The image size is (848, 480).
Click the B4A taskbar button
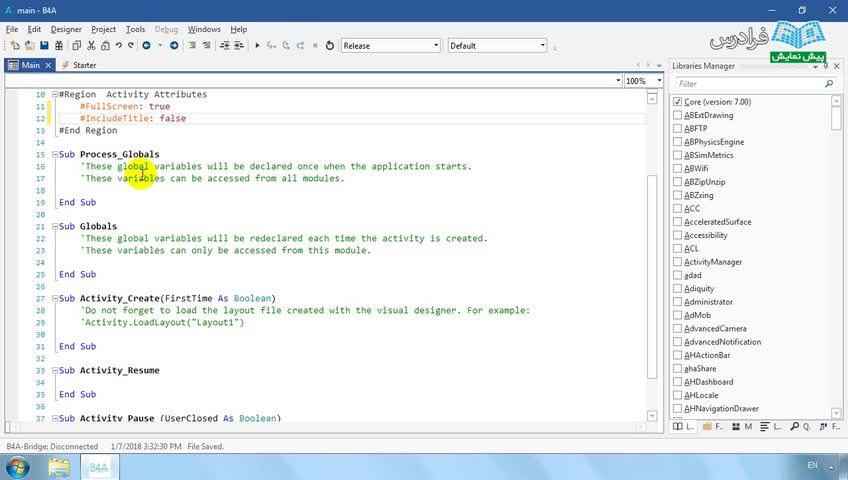click(100, 467)
